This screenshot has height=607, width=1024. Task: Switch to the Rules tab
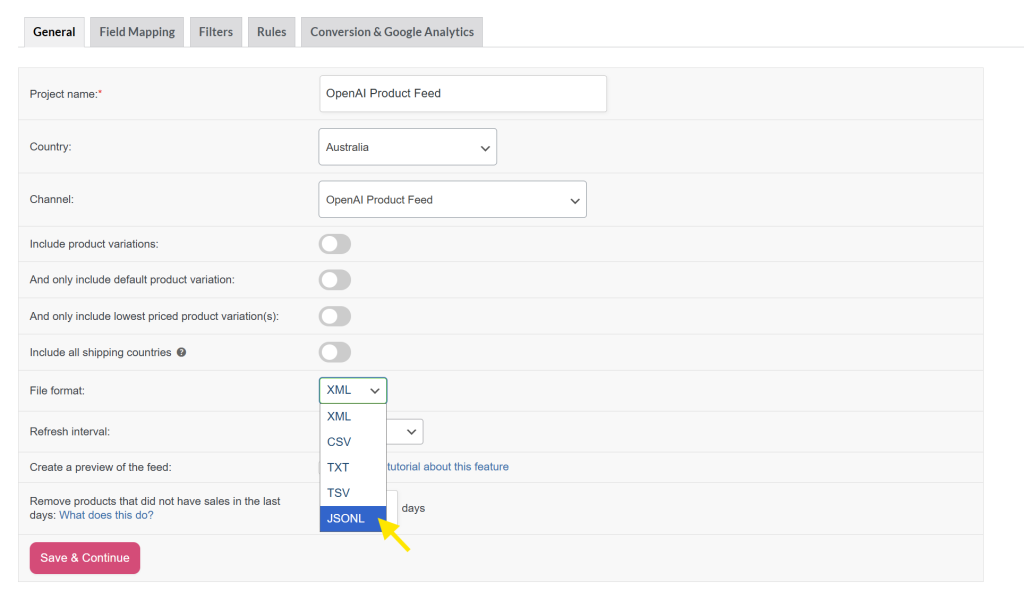(271, 31)
